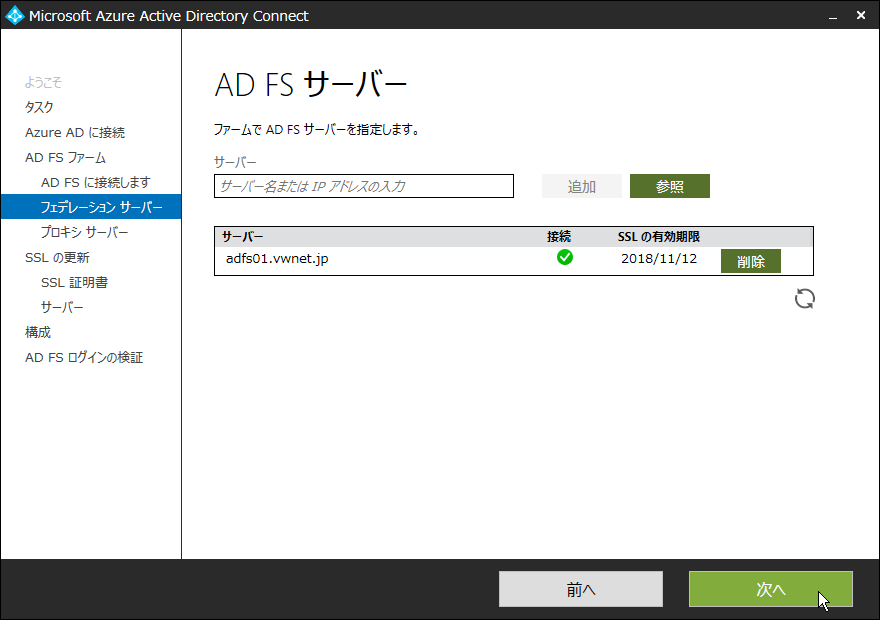
Task: Select サーバー under SSL の更新
Action: 62,307
